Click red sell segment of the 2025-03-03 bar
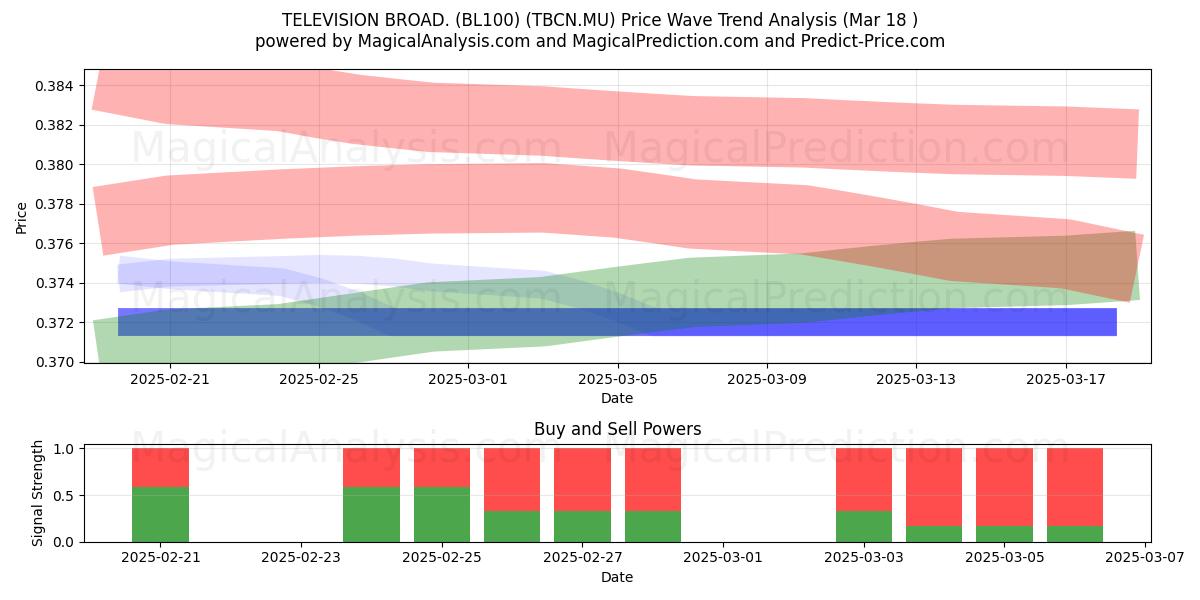The height and width of the screenshot is (600, 1200). pyautogui.click(x=863, y=479)
